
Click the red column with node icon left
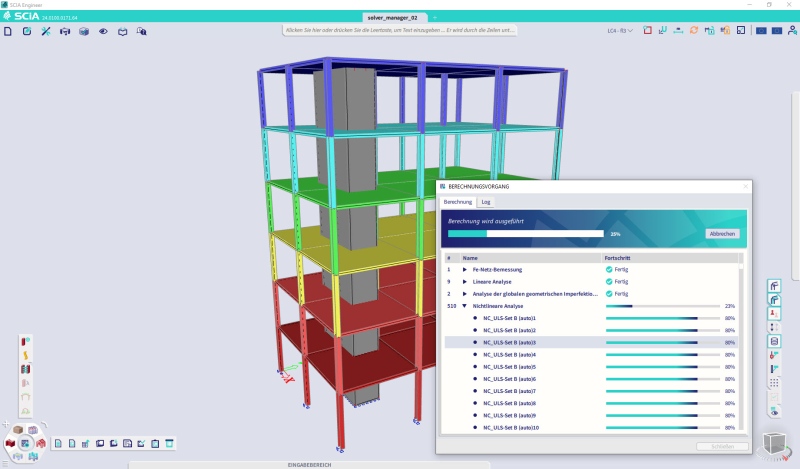pos(25,341)
